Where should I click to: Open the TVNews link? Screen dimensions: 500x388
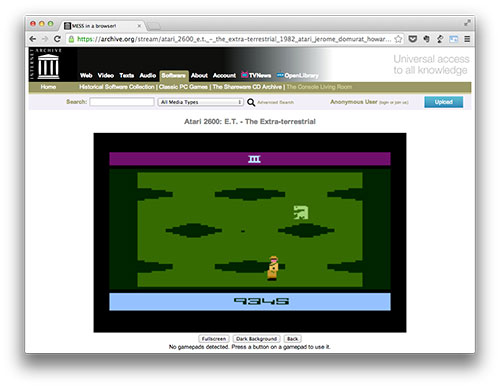click(x=256, y=75)
